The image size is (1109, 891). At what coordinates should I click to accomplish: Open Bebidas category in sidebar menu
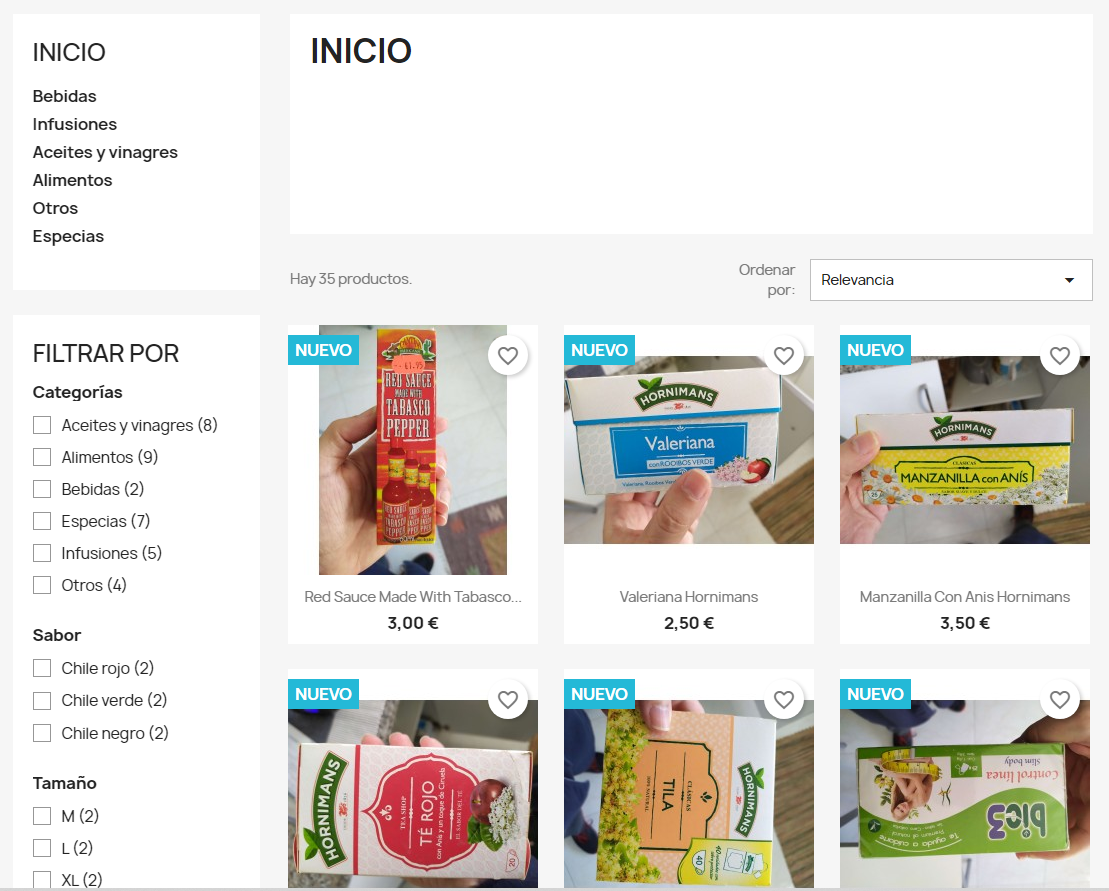click(64, 96)
